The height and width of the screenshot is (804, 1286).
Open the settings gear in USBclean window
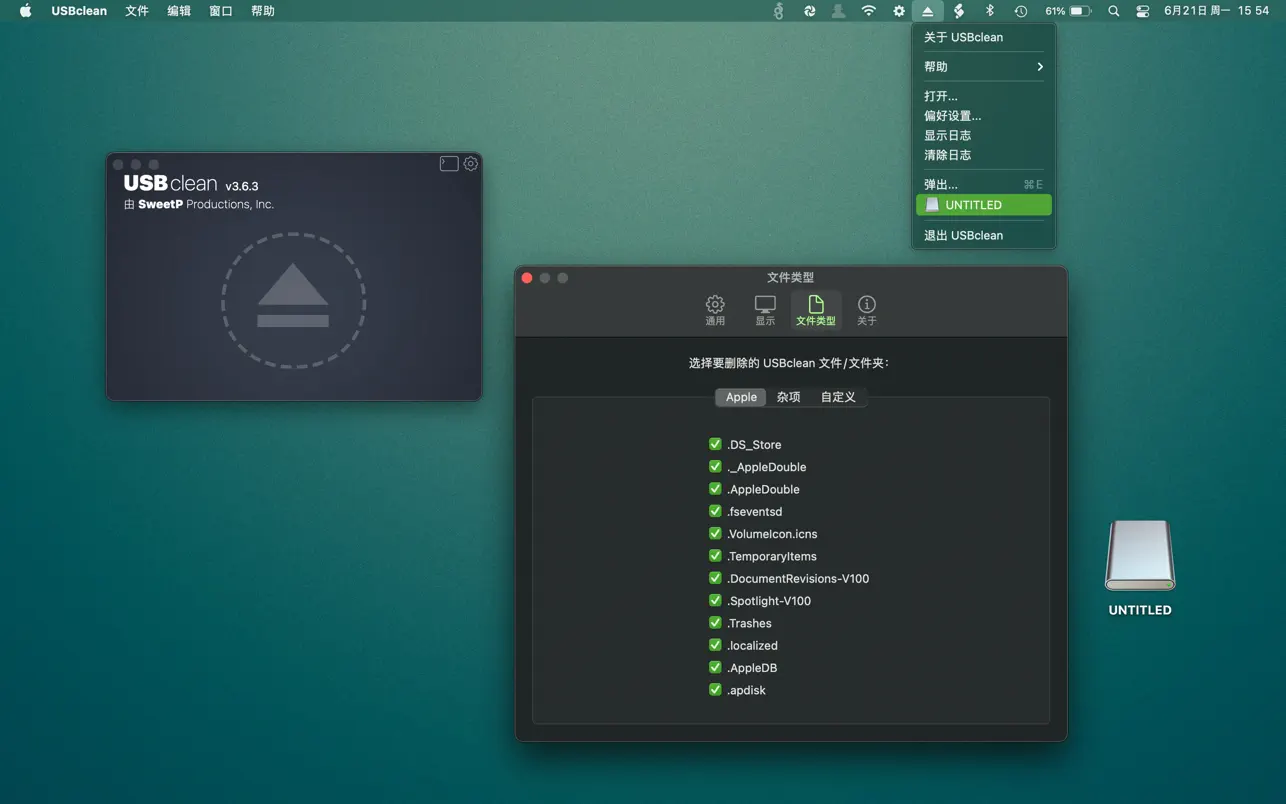471,164
